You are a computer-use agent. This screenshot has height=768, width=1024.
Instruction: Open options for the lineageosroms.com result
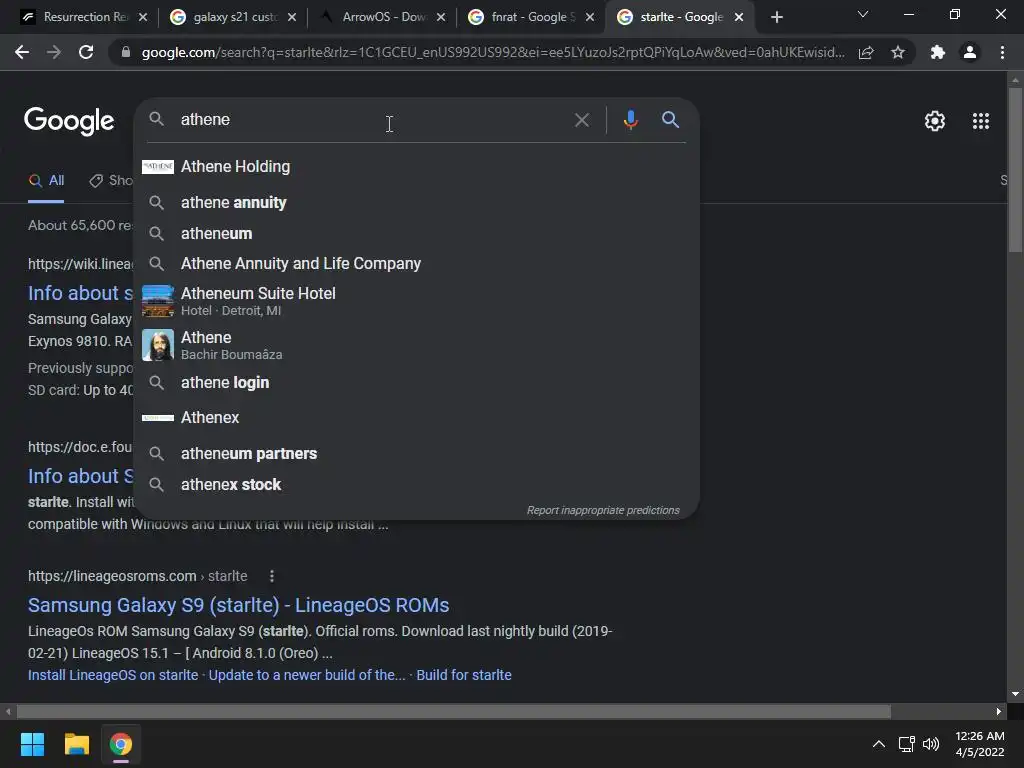(272, 576)
